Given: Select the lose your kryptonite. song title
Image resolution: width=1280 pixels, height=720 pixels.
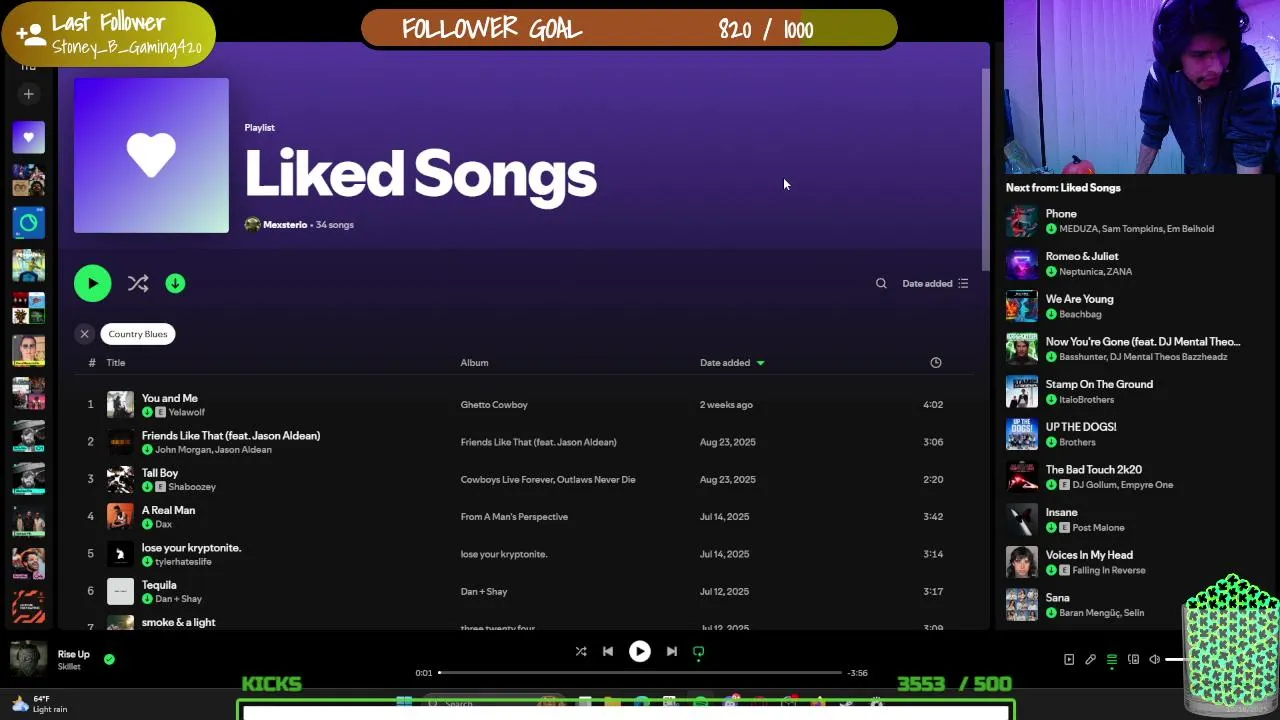Looking at the screenshot, I should pyautogui.click(x=191, y=548).
